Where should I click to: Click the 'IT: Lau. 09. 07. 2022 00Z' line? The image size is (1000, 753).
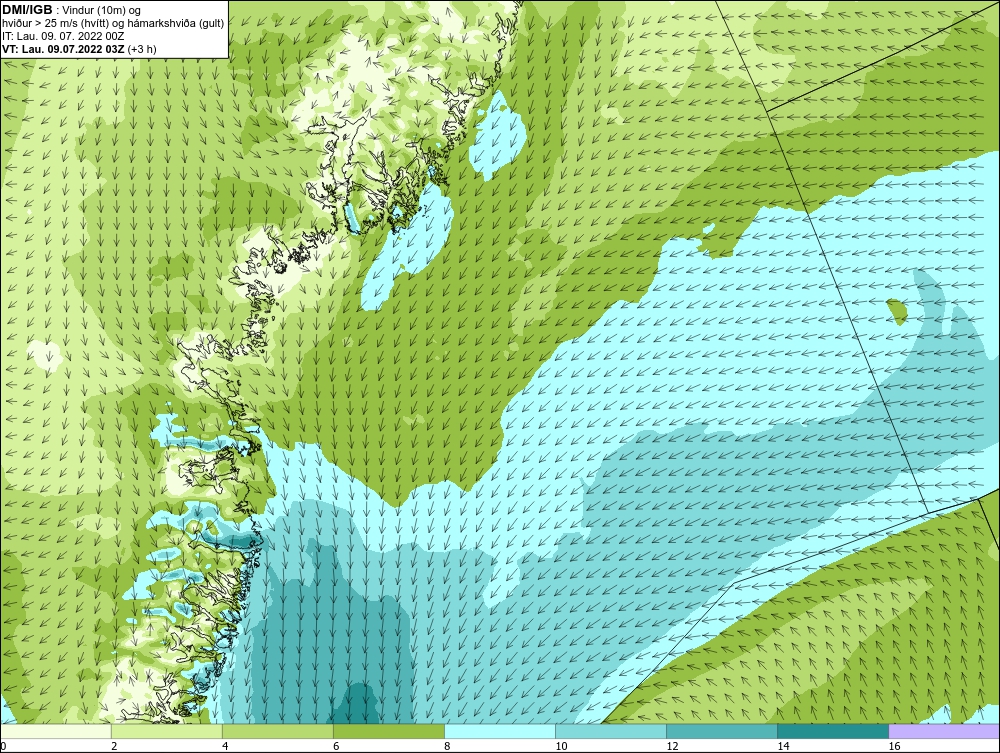click(x=63, y=36)
